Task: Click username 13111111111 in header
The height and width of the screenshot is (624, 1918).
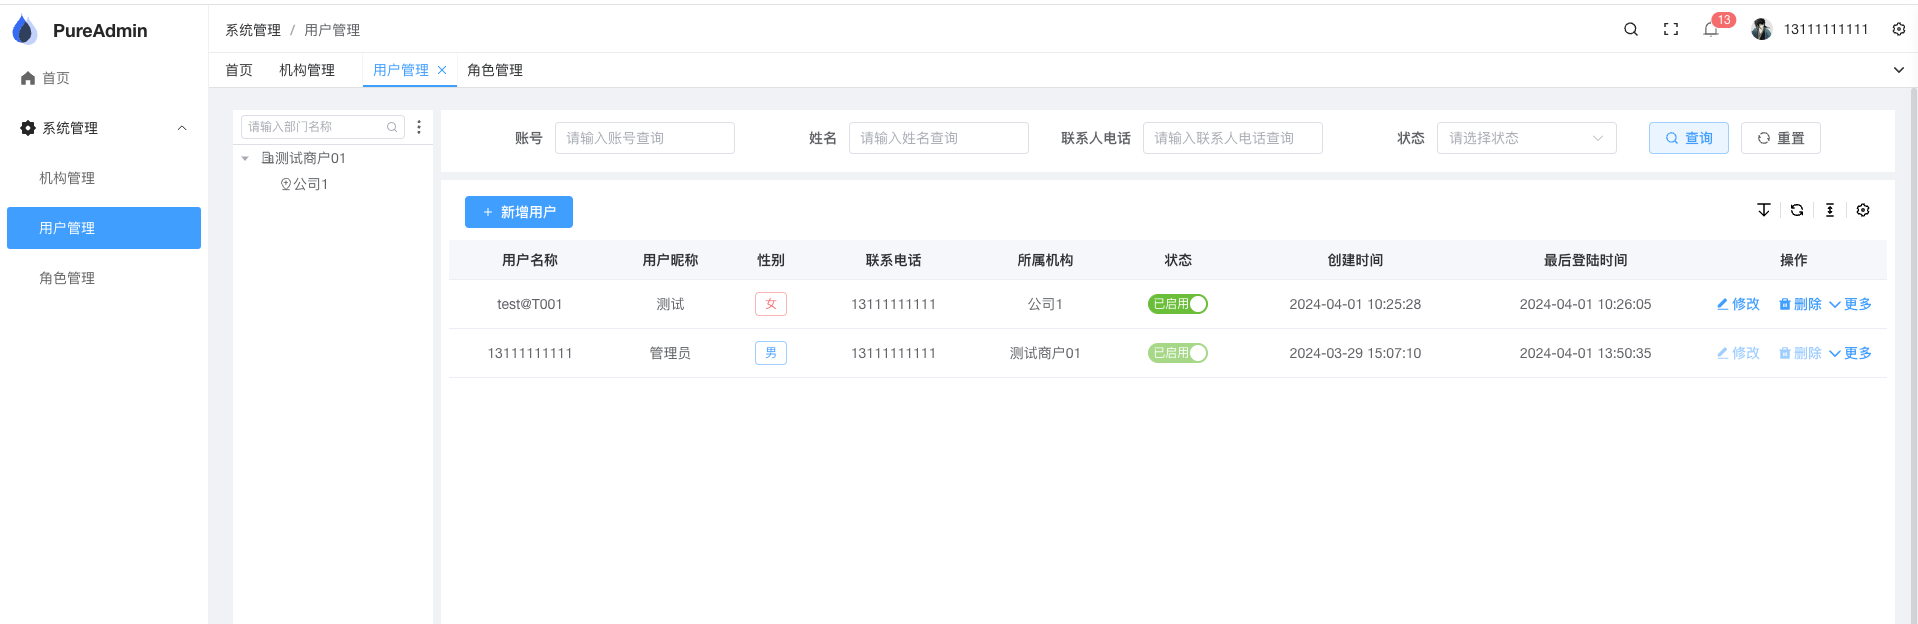Action: (1826, 29)
